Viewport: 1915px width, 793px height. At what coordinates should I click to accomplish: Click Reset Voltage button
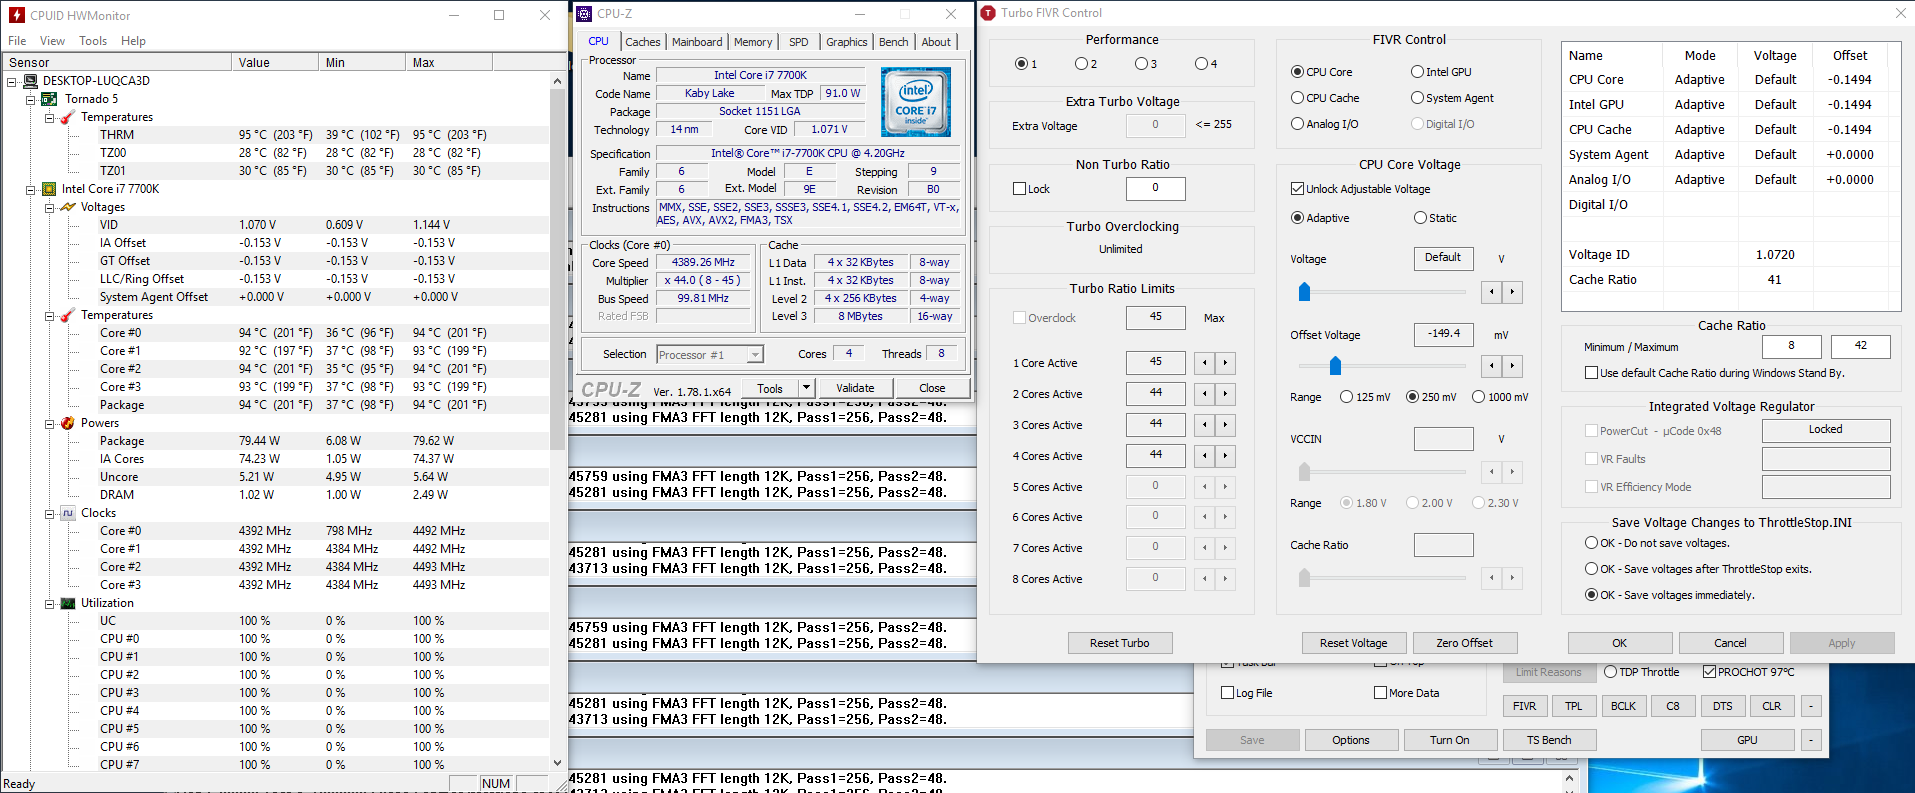coord(1354,643)
